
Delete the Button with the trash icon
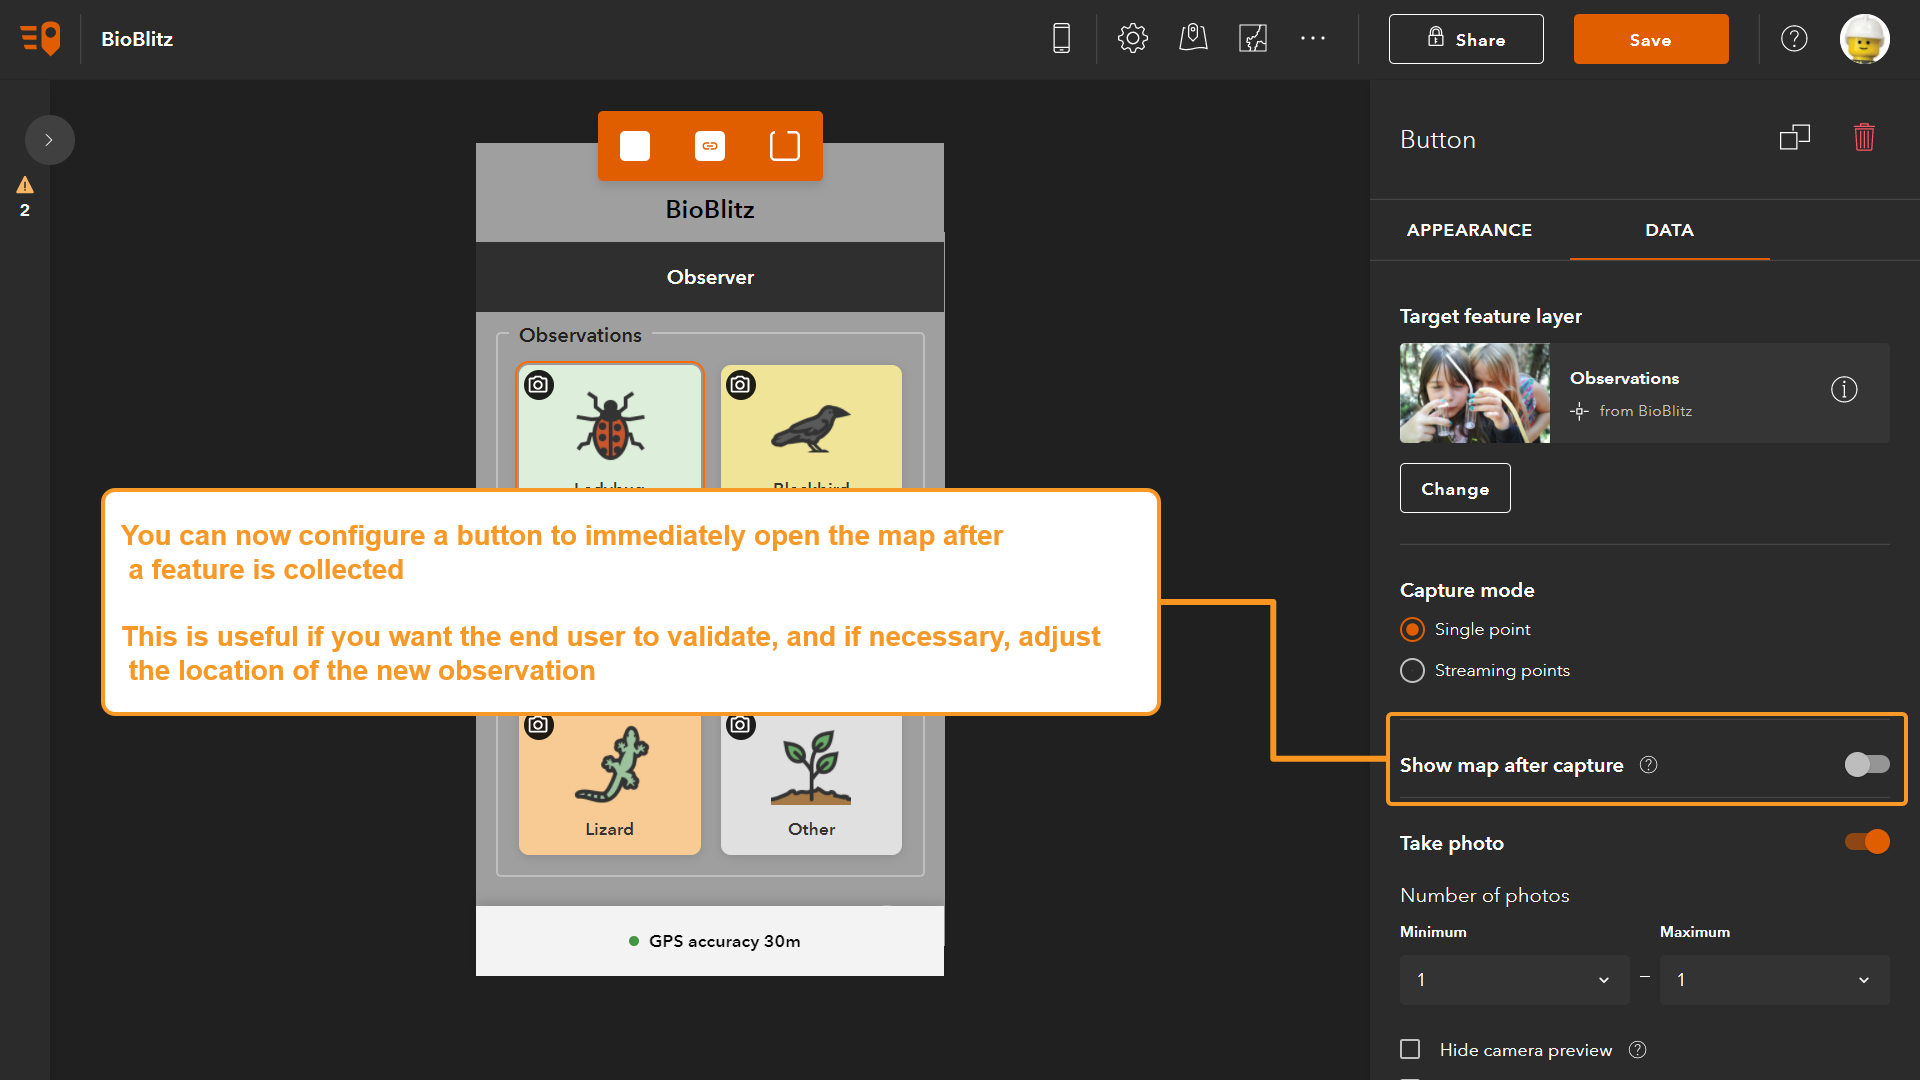coord(1863,137)
